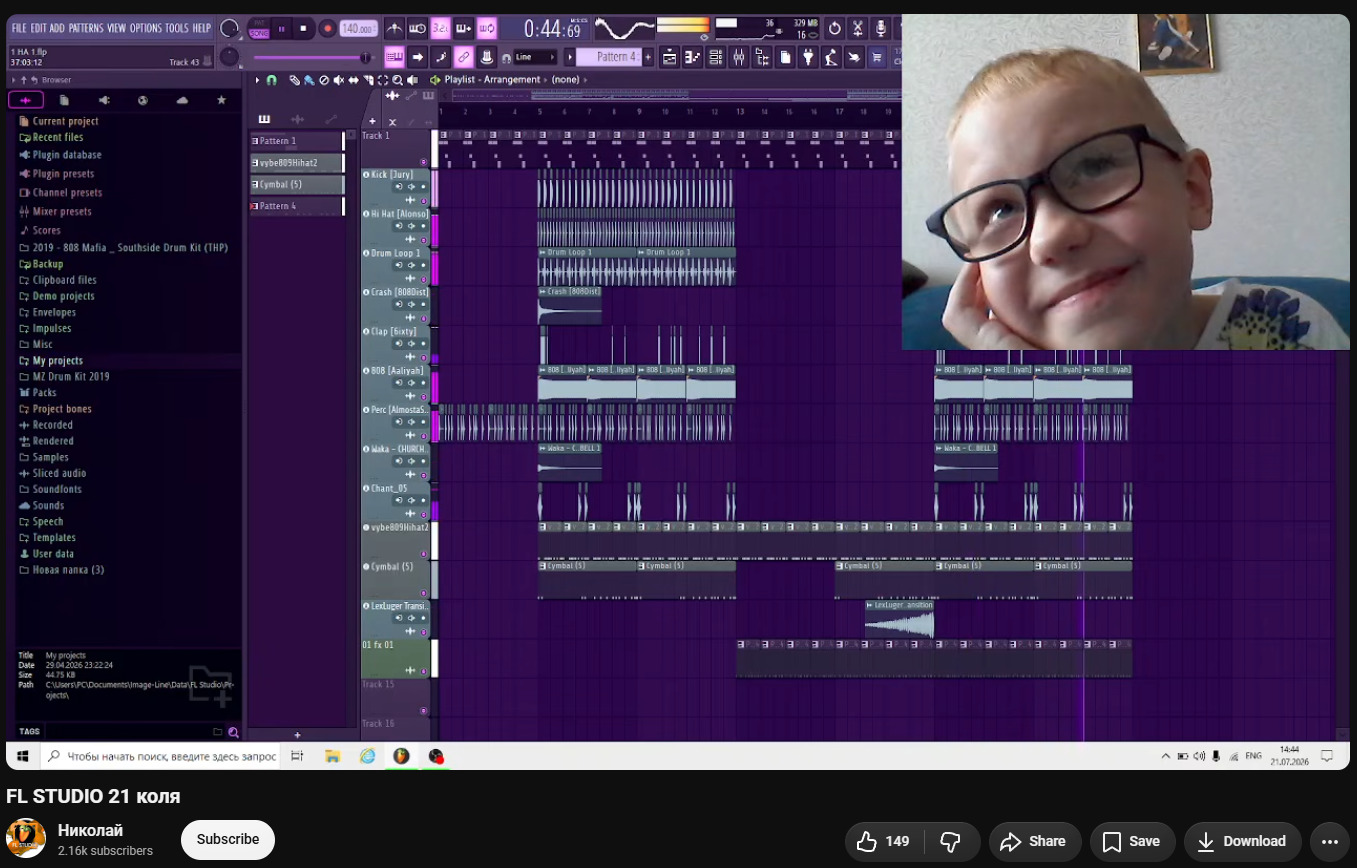Open the TOOLS menu
The height and width of the screenshot is (868, 1357).
point(177,28)
